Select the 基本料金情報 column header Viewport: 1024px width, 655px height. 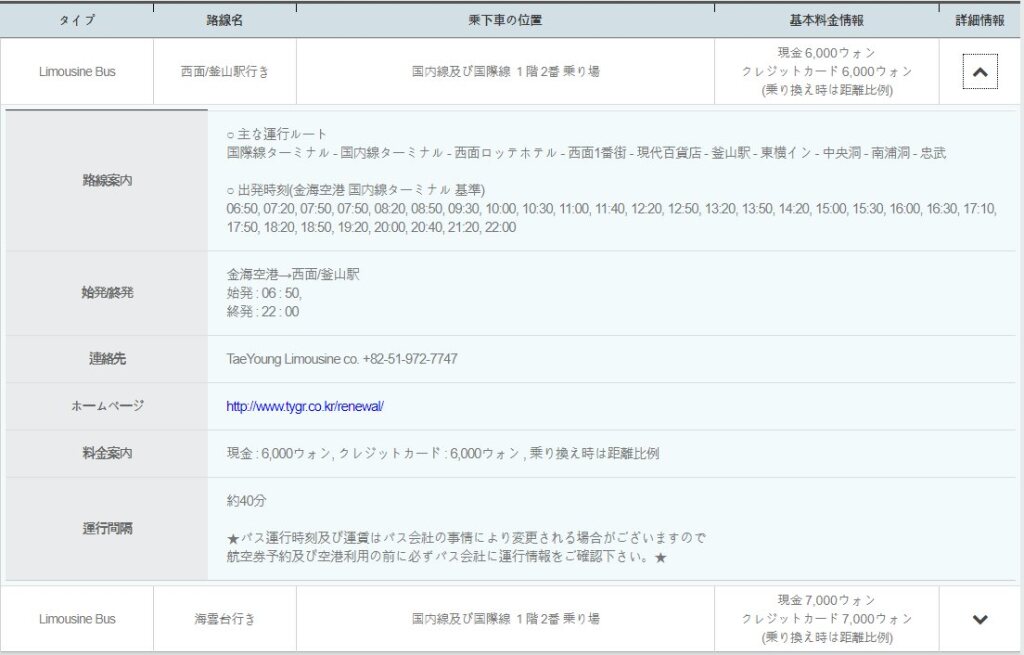[x=826, y=20]
